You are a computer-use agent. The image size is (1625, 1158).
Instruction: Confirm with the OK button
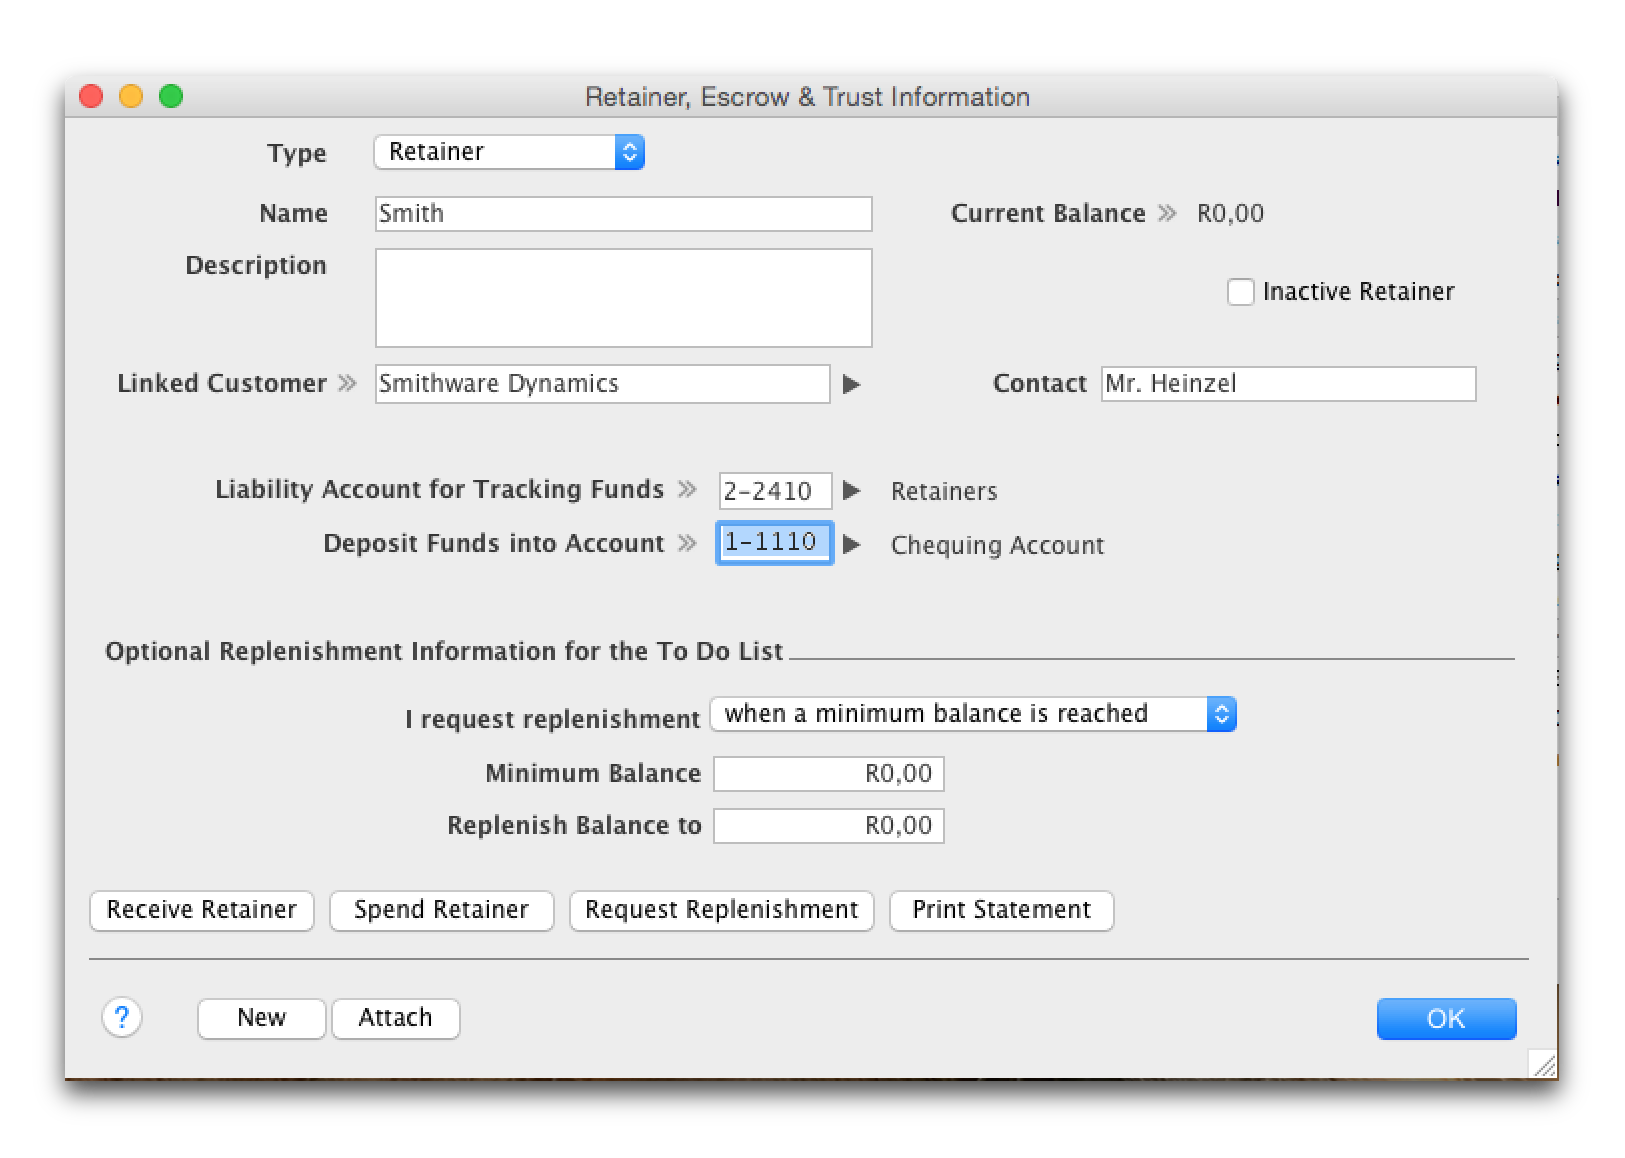coord(1445,1018)
